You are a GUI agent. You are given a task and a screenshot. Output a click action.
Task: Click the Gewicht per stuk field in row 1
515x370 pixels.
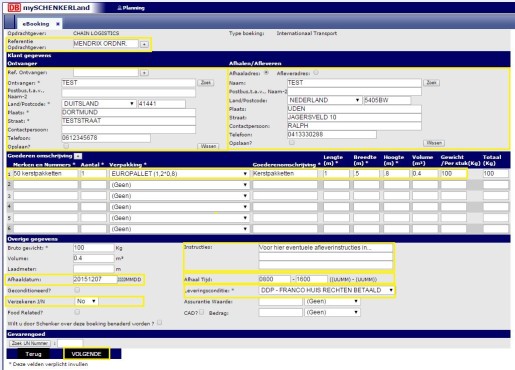pyautogui.click(x=453, y=174)
